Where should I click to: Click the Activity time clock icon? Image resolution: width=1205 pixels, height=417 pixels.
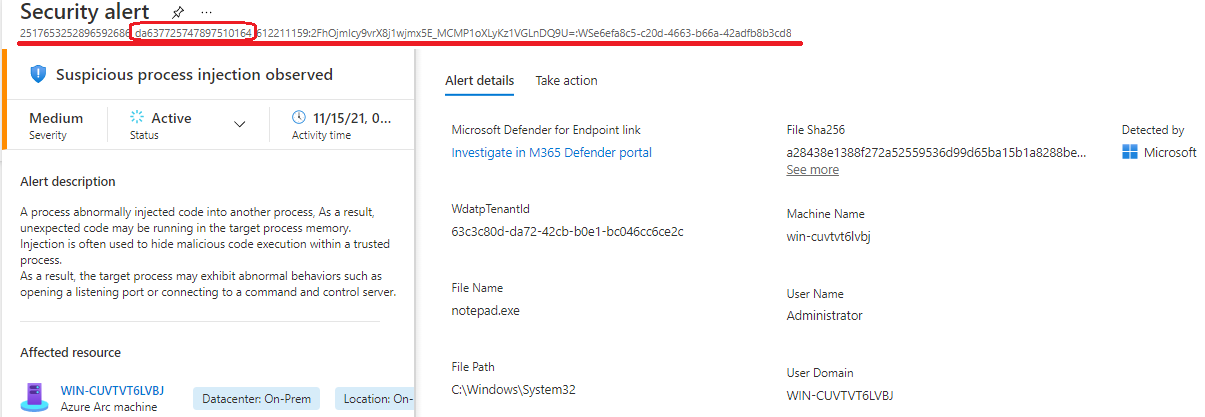[298, 118]
